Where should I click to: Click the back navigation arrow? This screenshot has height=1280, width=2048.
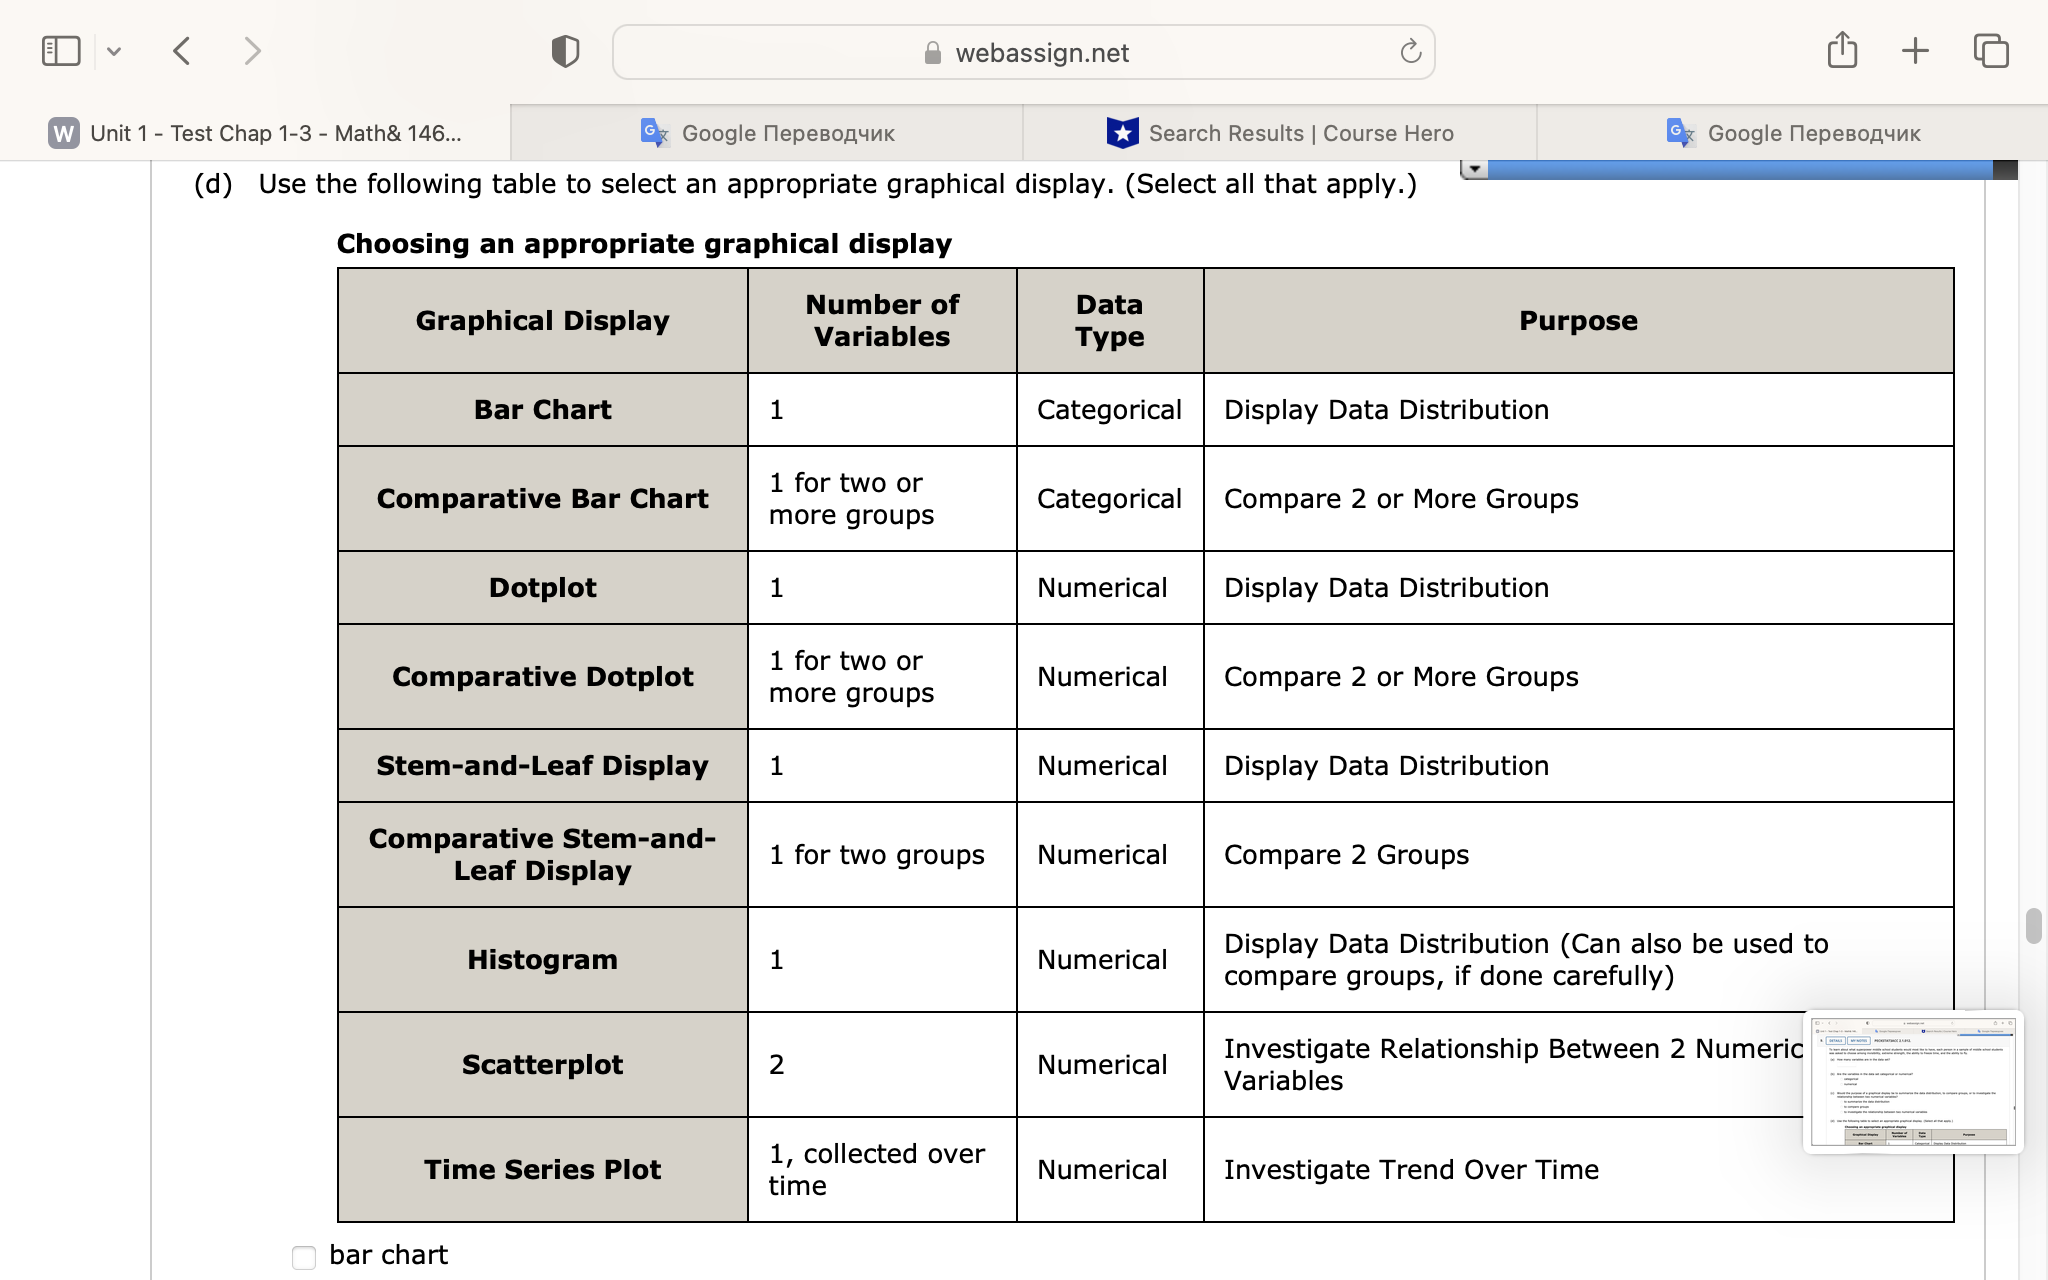(182, 49)
